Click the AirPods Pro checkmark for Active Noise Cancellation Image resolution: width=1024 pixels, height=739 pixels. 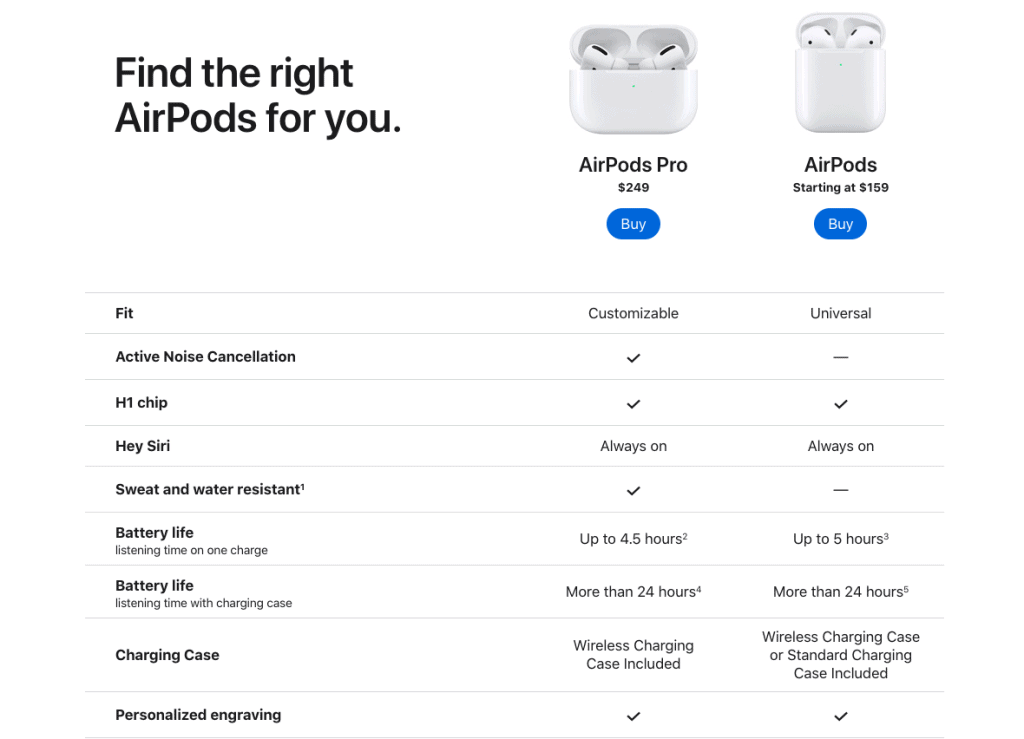633,356
